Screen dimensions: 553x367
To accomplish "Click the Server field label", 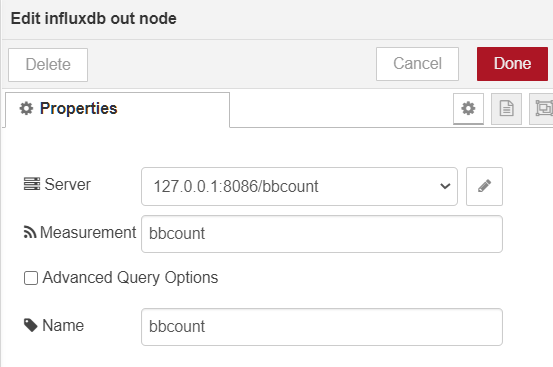I will coord(67,184).
